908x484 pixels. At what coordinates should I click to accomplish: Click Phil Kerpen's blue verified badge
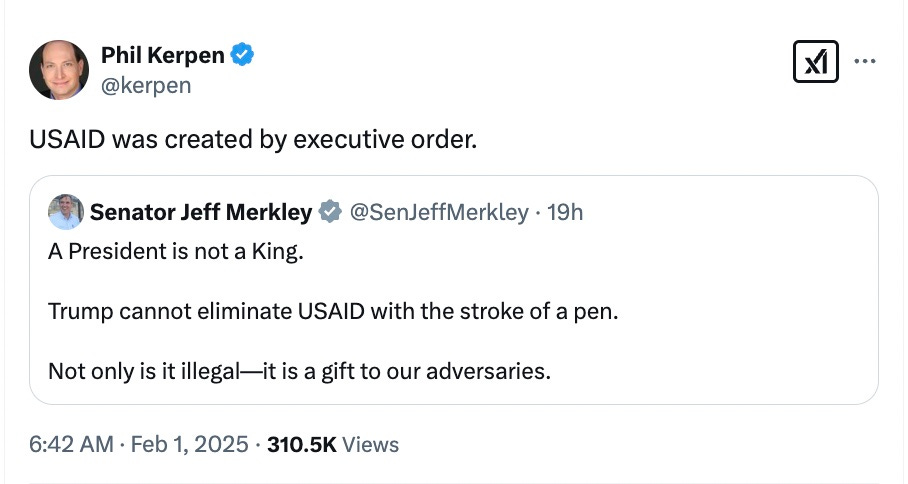pyautogui.click(x=242, y=55)
